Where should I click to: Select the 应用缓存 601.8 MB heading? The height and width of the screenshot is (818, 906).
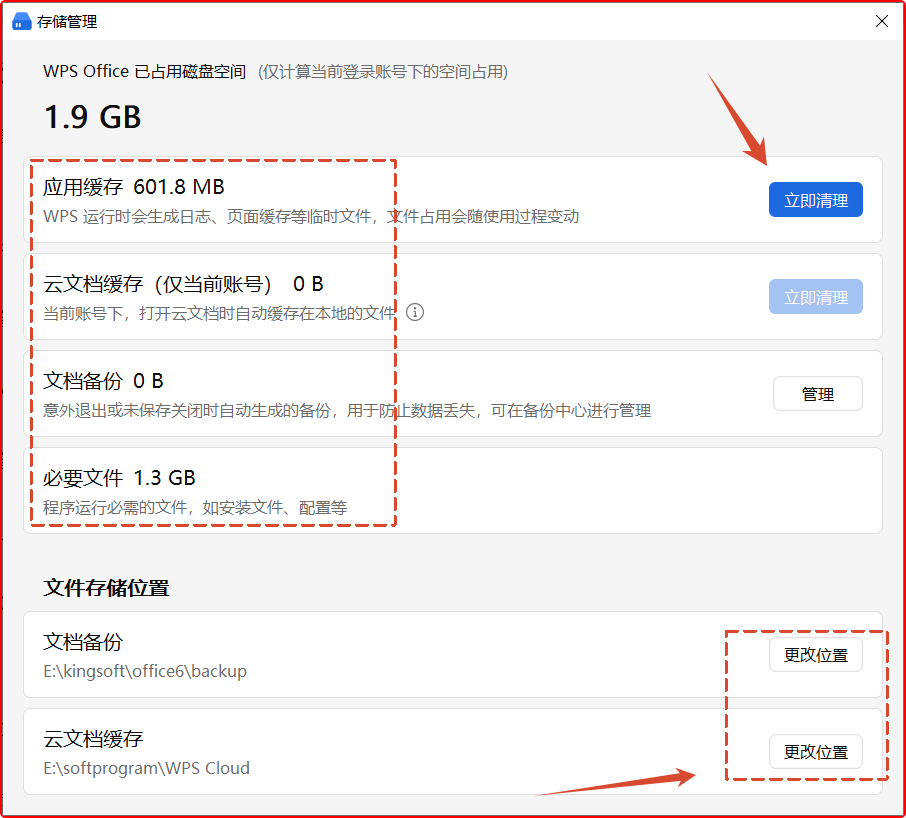(x=133, y=187)
